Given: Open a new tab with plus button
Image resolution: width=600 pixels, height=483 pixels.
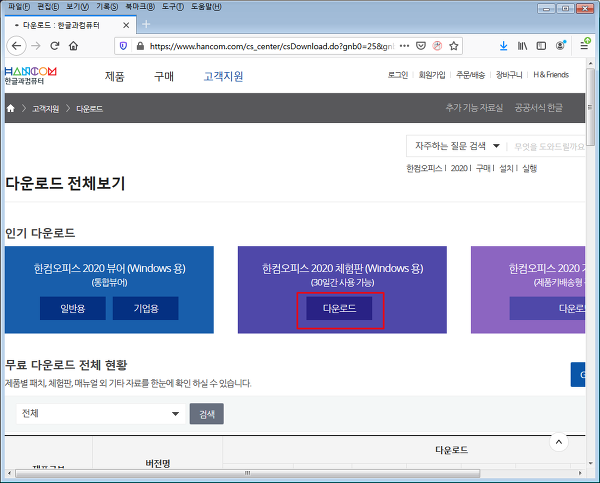Looking at the screenshot, I should pyautogui.click(x=146, y=24).
